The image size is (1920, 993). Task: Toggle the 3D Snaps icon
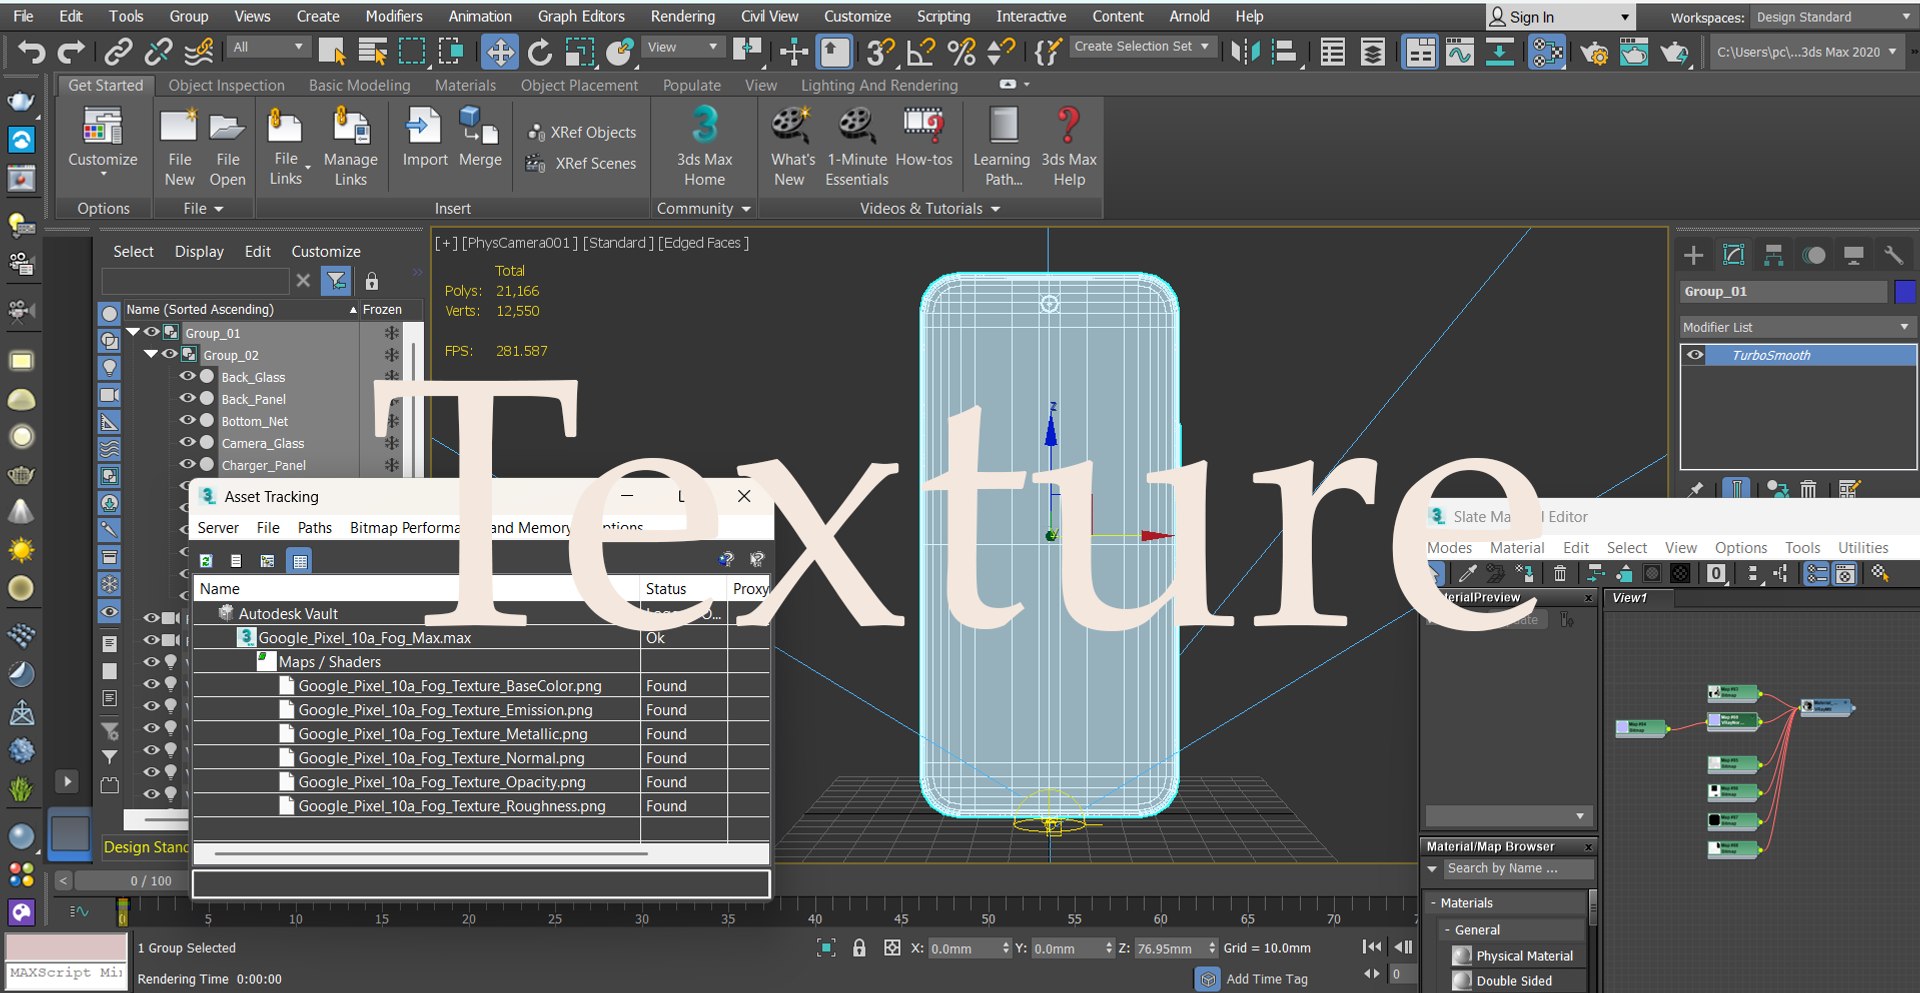(881, 51)
